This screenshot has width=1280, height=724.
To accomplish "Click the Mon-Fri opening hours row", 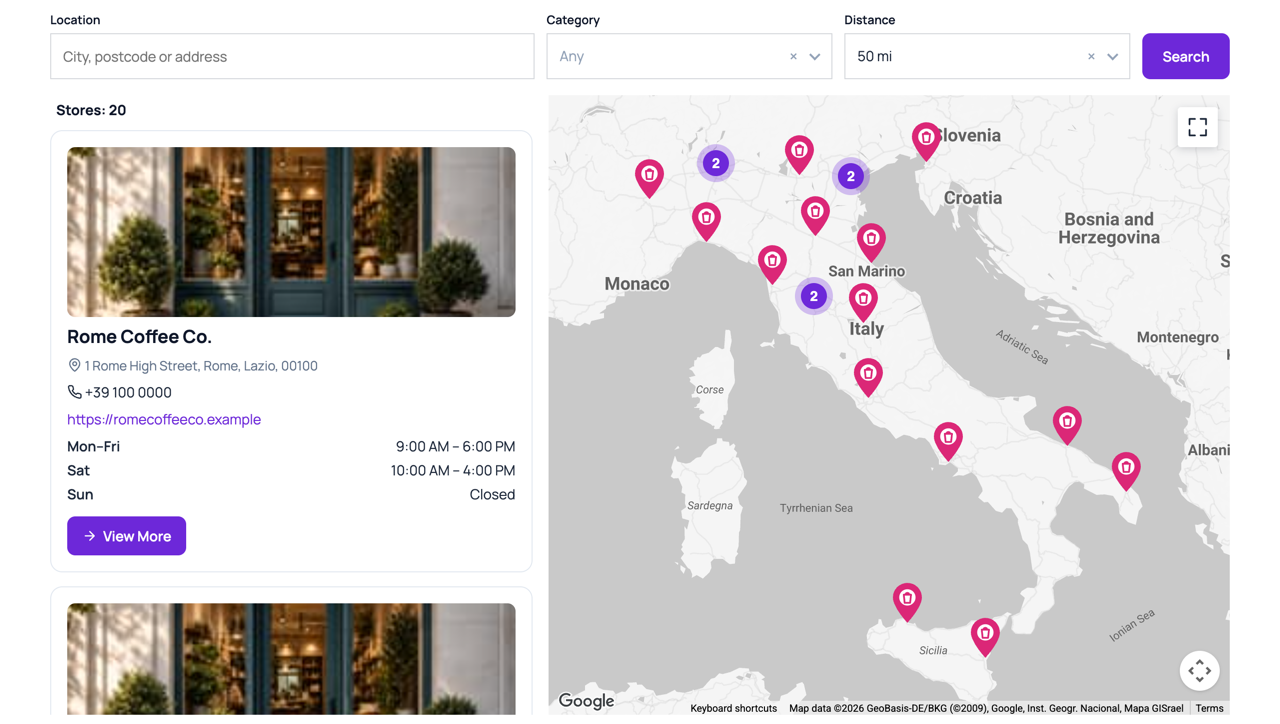I will pyautogui.click(x=291, y=447).
